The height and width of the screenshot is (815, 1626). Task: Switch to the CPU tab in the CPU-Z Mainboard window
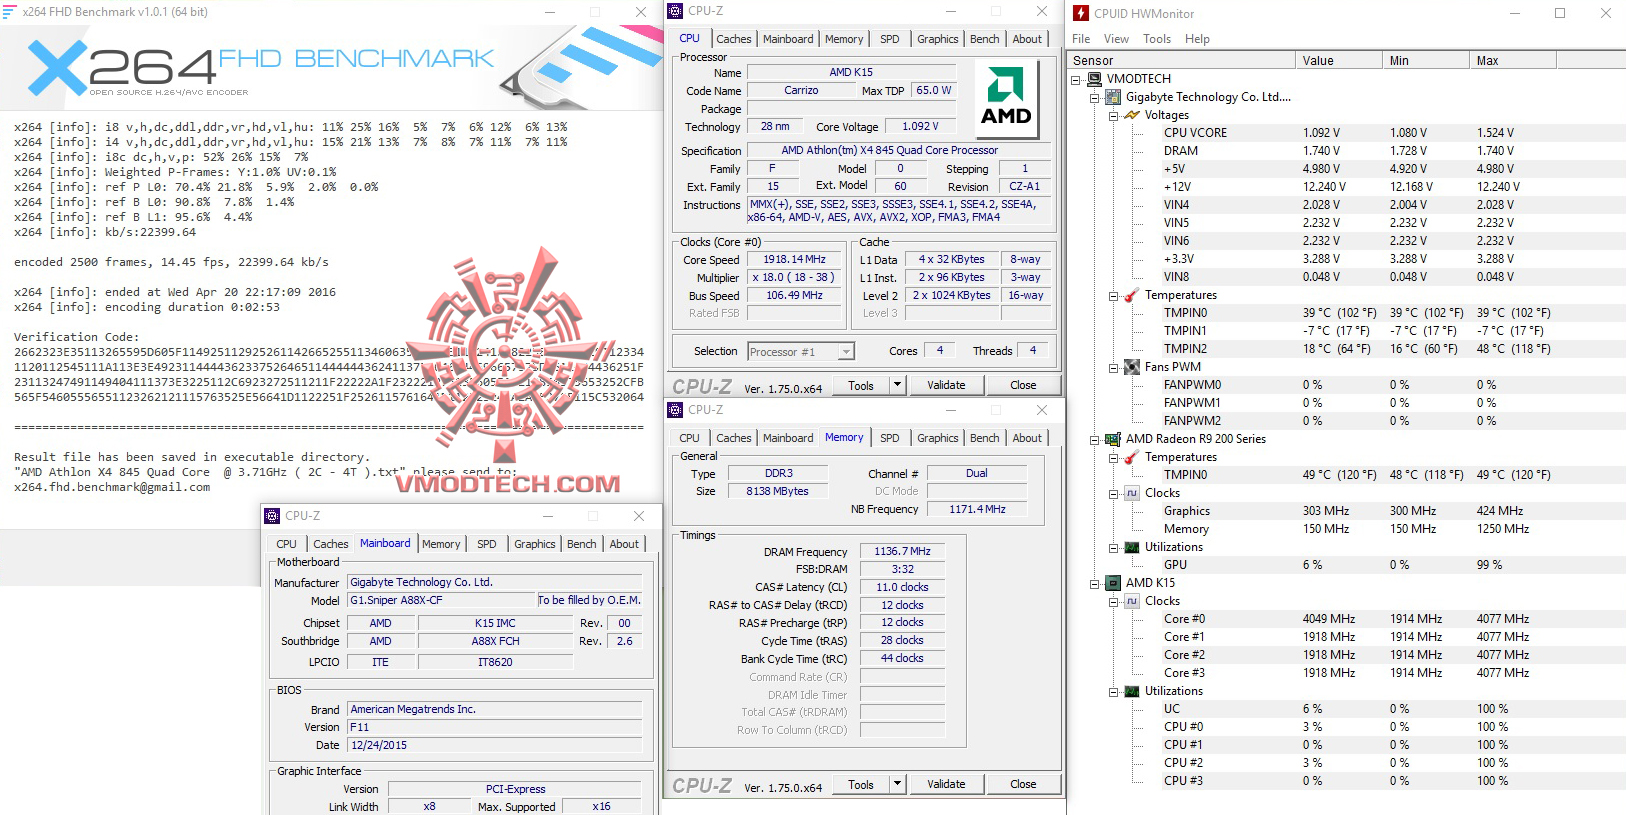tap(287, 544)
